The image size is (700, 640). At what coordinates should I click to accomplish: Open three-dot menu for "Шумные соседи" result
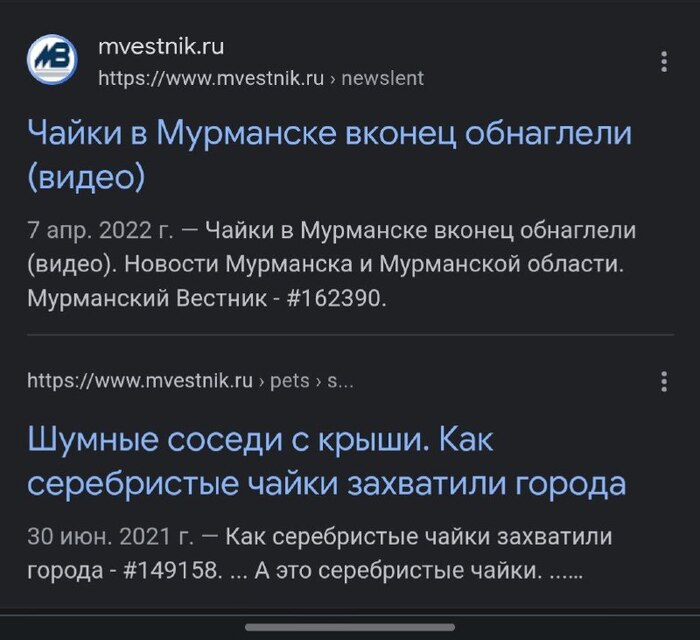(x=664, y=381)
